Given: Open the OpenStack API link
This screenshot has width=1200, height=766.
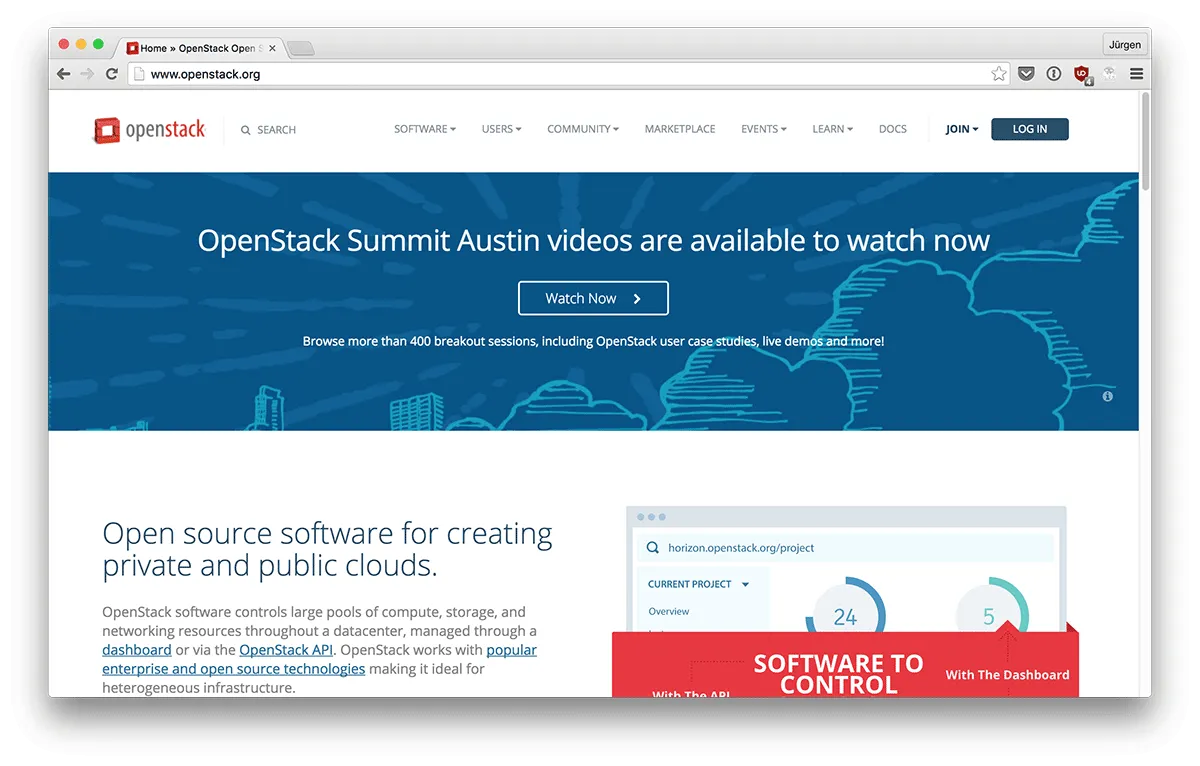Looking at the screenshot, I should coord(286,650).
